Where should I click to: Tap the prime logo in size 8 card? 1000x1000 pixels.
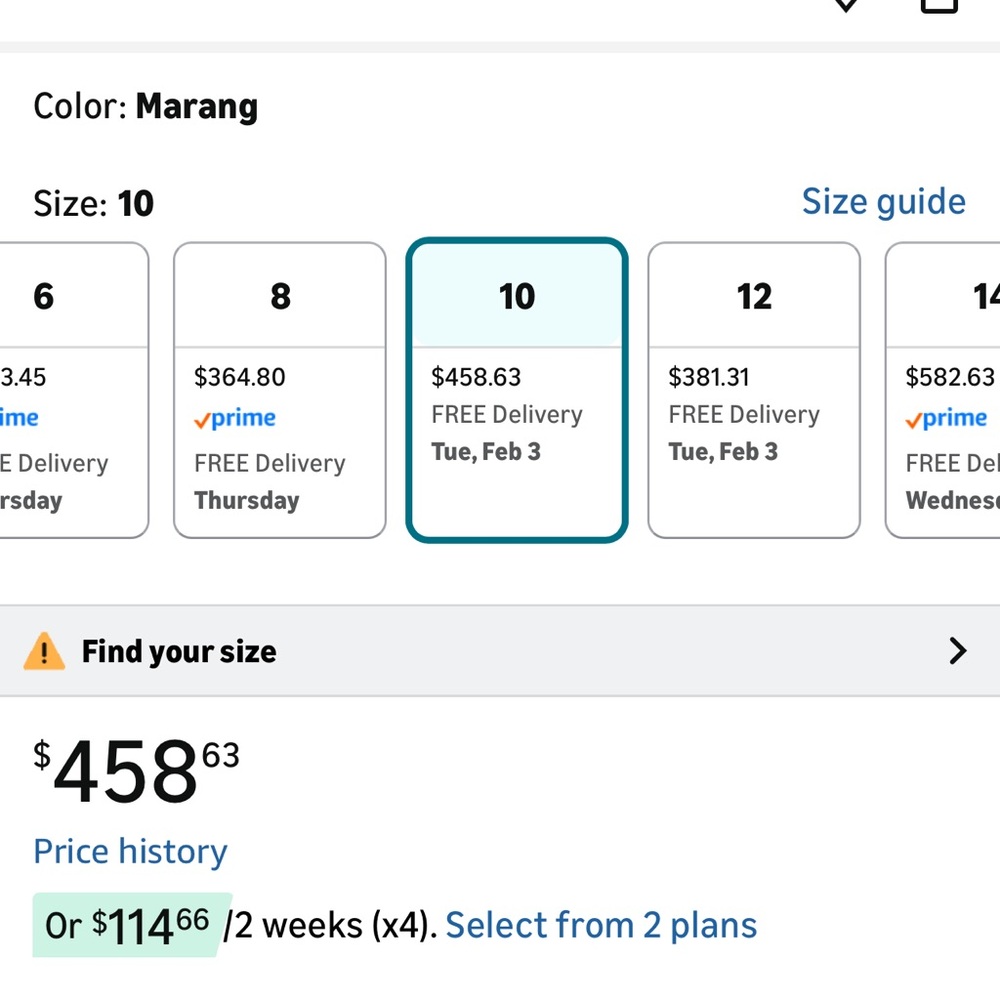click(x=235, y=418)
